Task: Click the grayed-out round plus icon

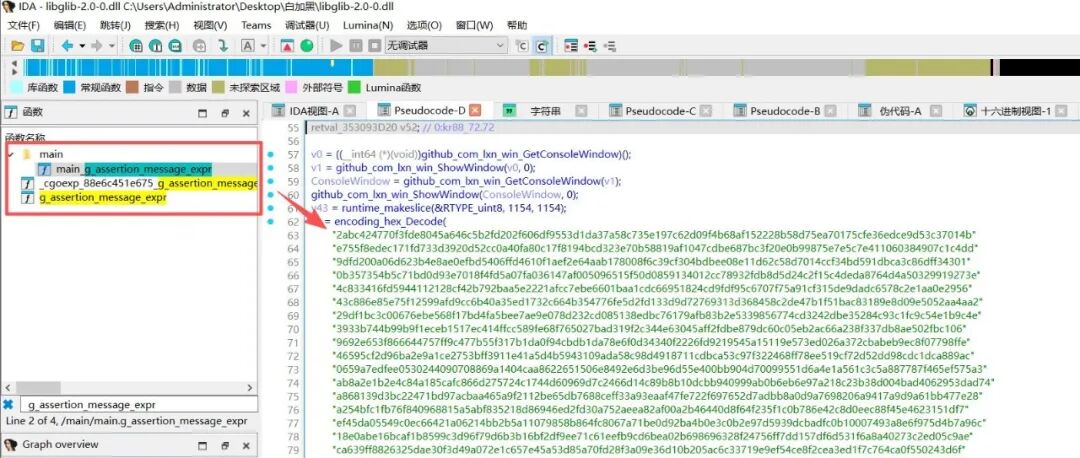Action: click(200, 46)
